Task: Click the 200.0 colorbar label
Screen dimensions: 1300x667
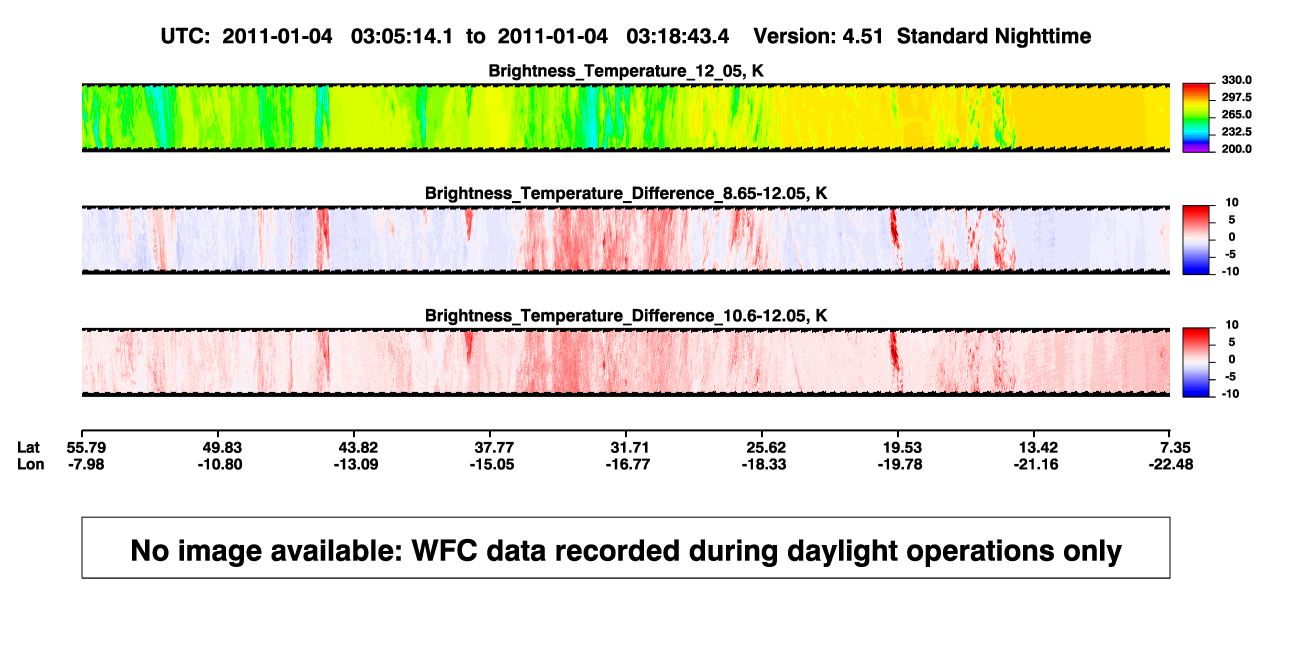Action: coord(1237,149)
